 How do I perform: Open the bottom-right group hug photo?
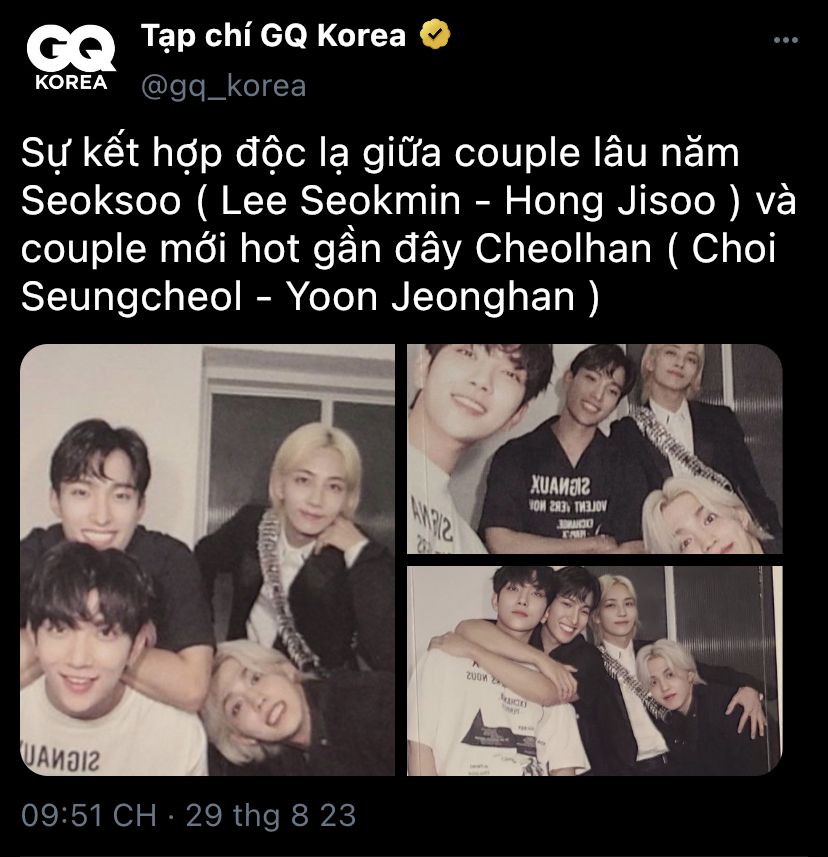(x=595, y=671)
